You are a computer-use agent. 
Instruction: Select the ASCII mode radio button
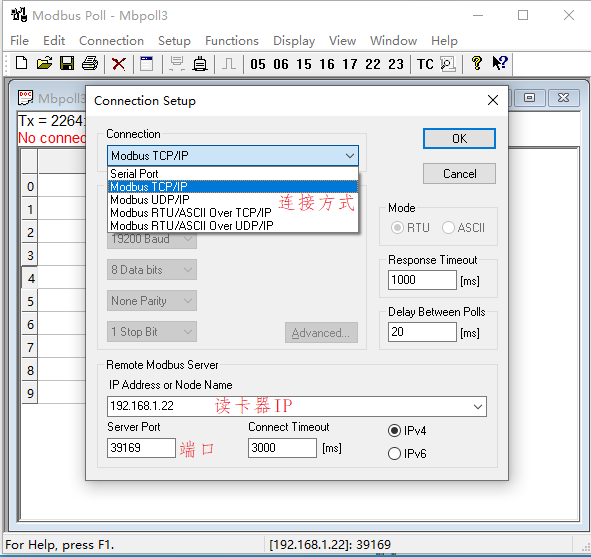(448, 228)
